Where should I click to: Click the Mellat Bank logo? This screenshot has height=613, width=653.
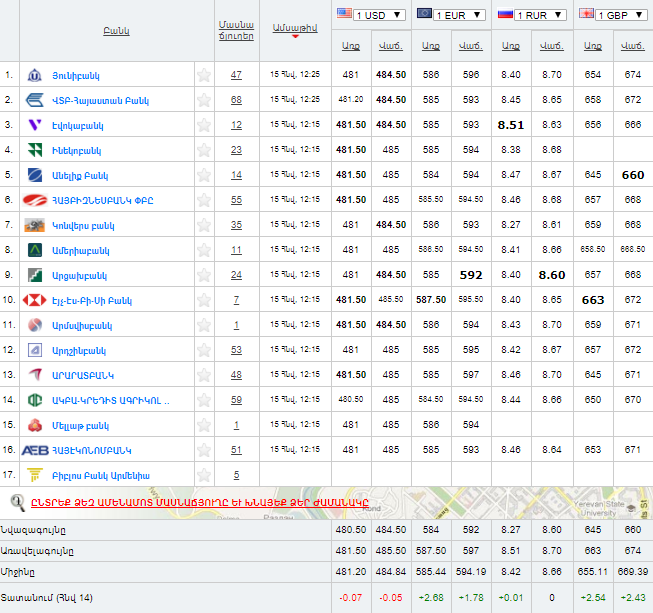pyautogui.click(x=35, y=425)
